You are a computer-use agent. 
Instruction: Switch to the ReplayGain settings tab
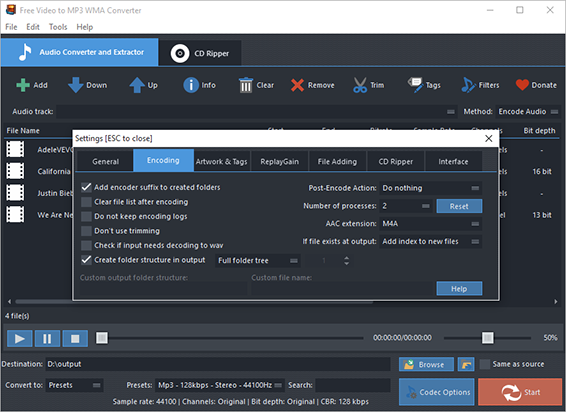[280, 161]
